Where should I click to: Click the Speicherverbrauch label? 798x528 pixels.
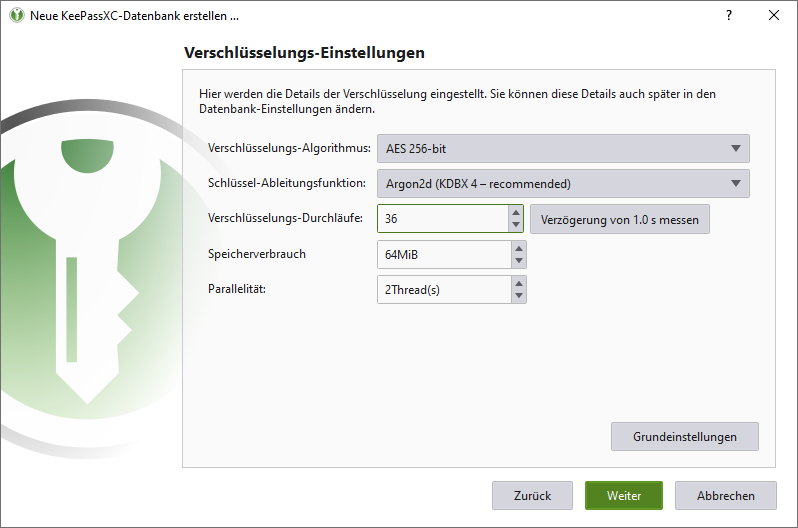point(256,254)
